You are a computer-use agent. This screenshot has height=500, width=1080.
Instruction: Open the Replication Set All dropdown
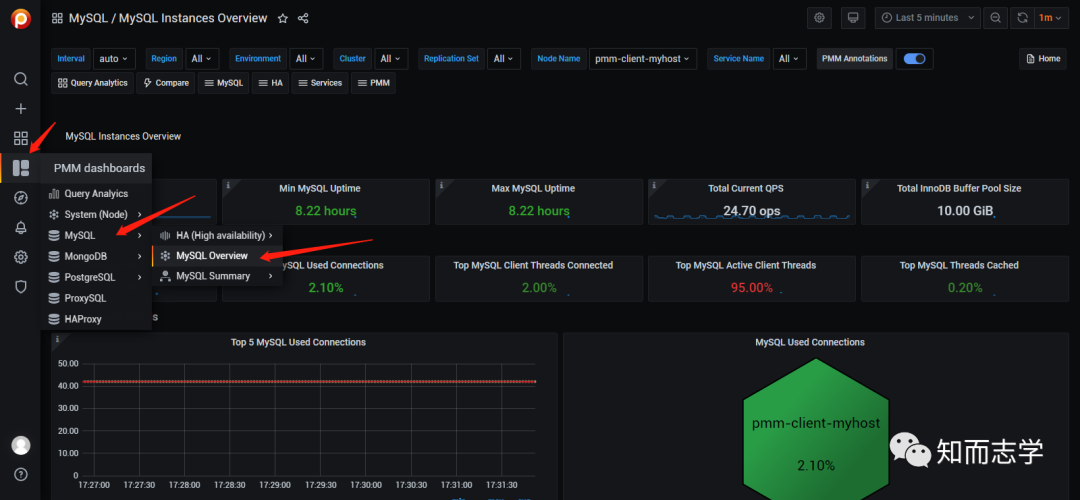point(503,59)
